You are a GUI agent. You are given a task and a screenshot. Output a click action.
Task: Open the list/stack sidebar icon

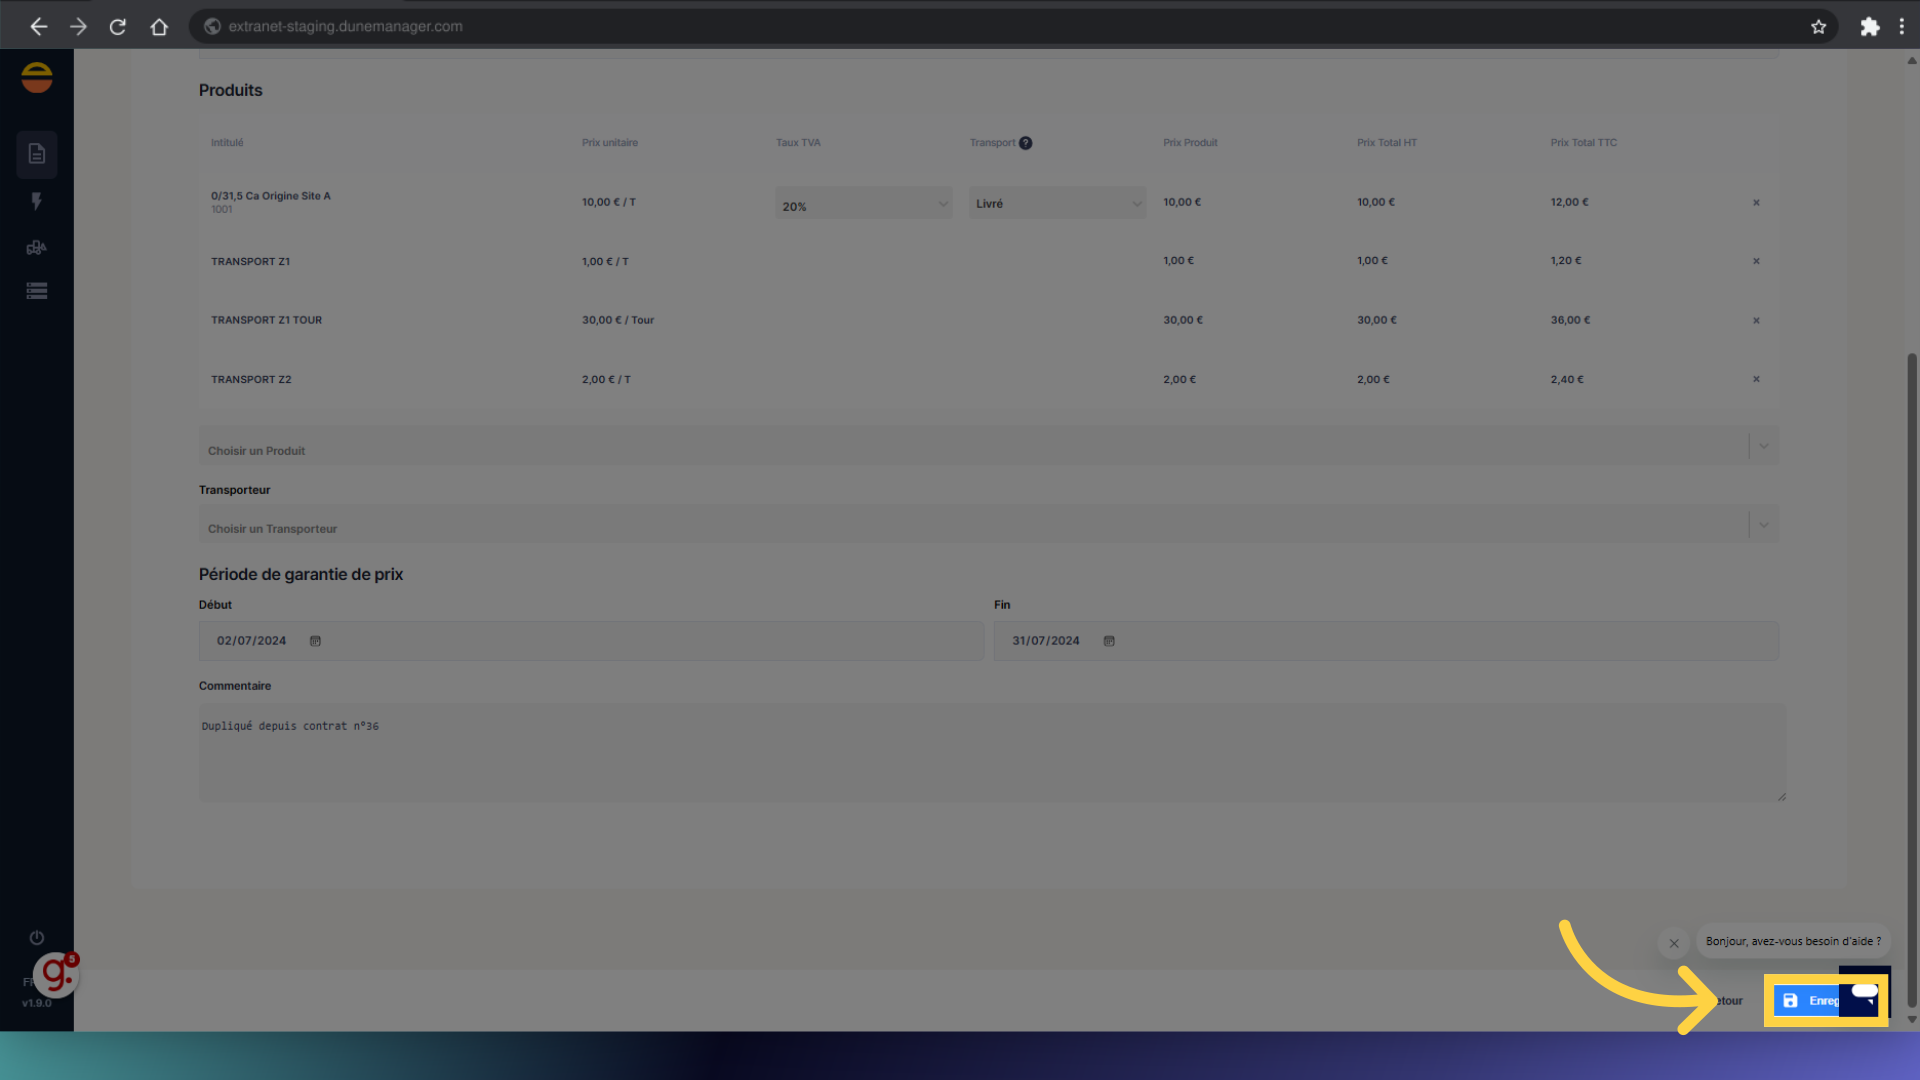[x=37, y=291]
